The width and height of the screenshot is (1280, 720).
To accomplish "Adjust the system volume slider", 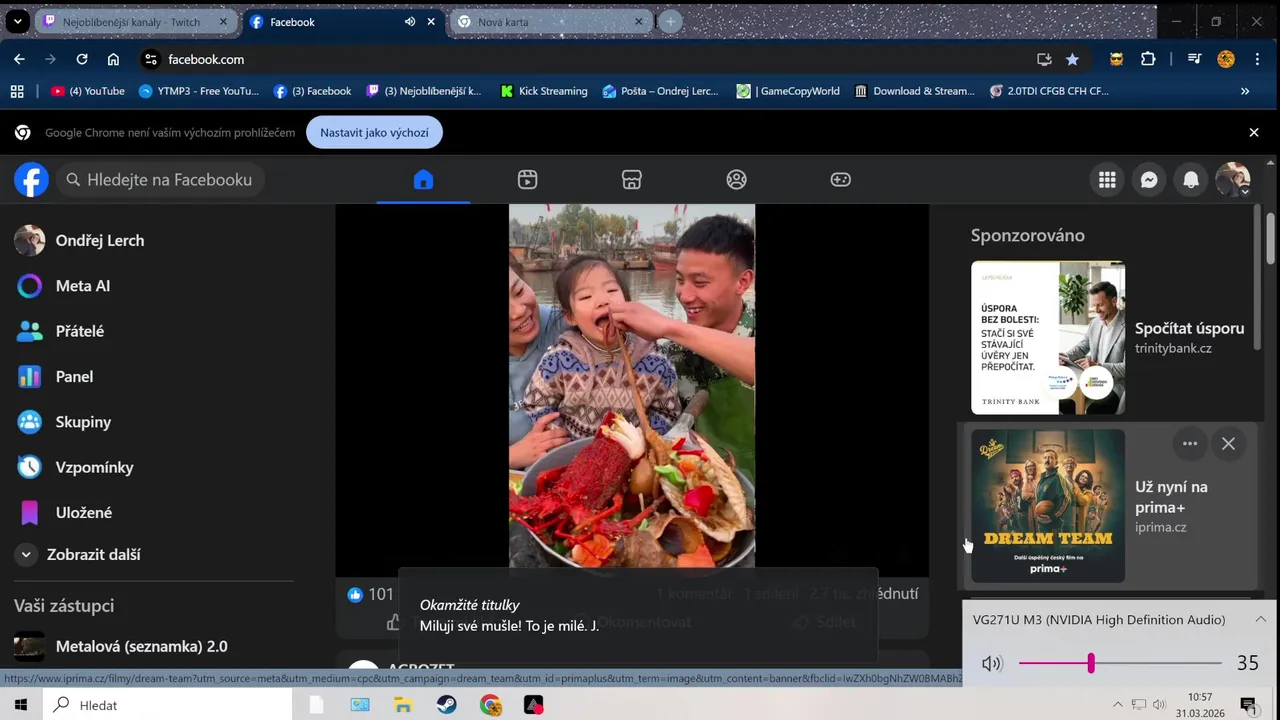I will tap(1120, 663).
